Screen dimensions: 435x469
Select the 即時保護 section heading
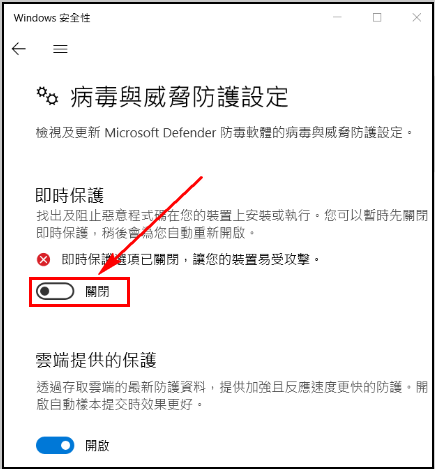[x=70, y=195]
